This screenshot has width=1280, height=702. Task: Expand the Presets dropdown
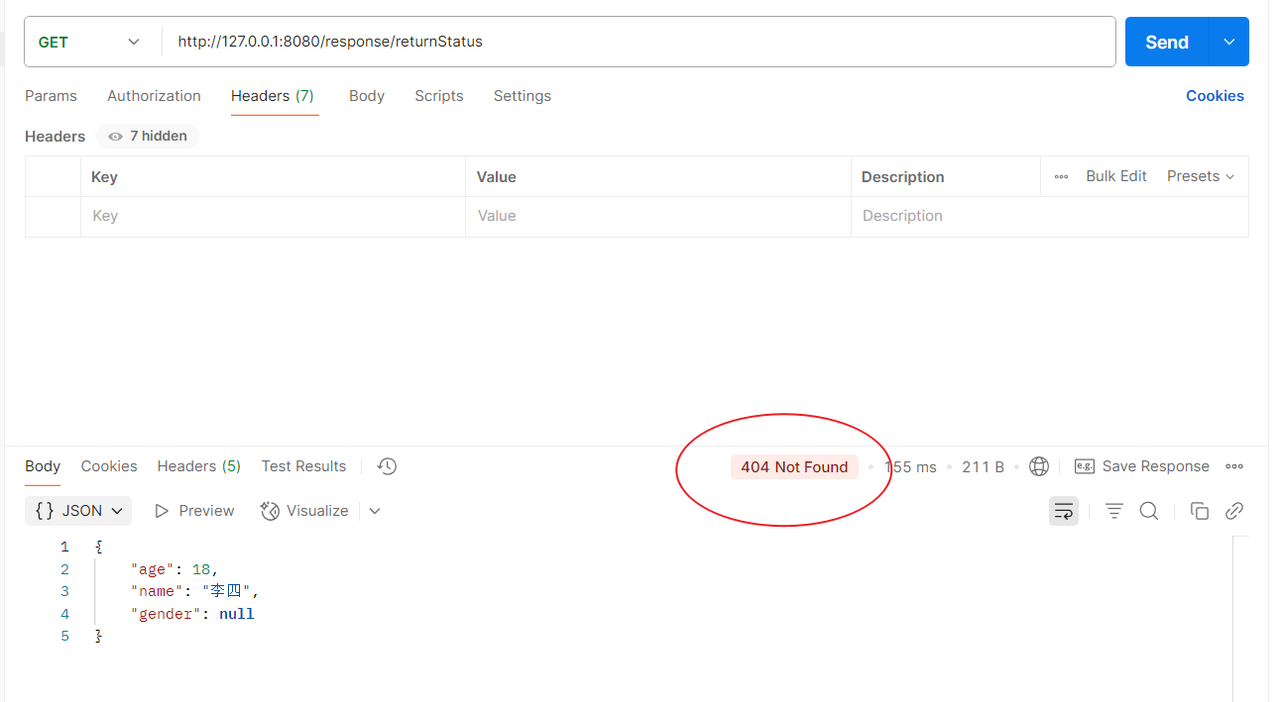pos(1200,176)
